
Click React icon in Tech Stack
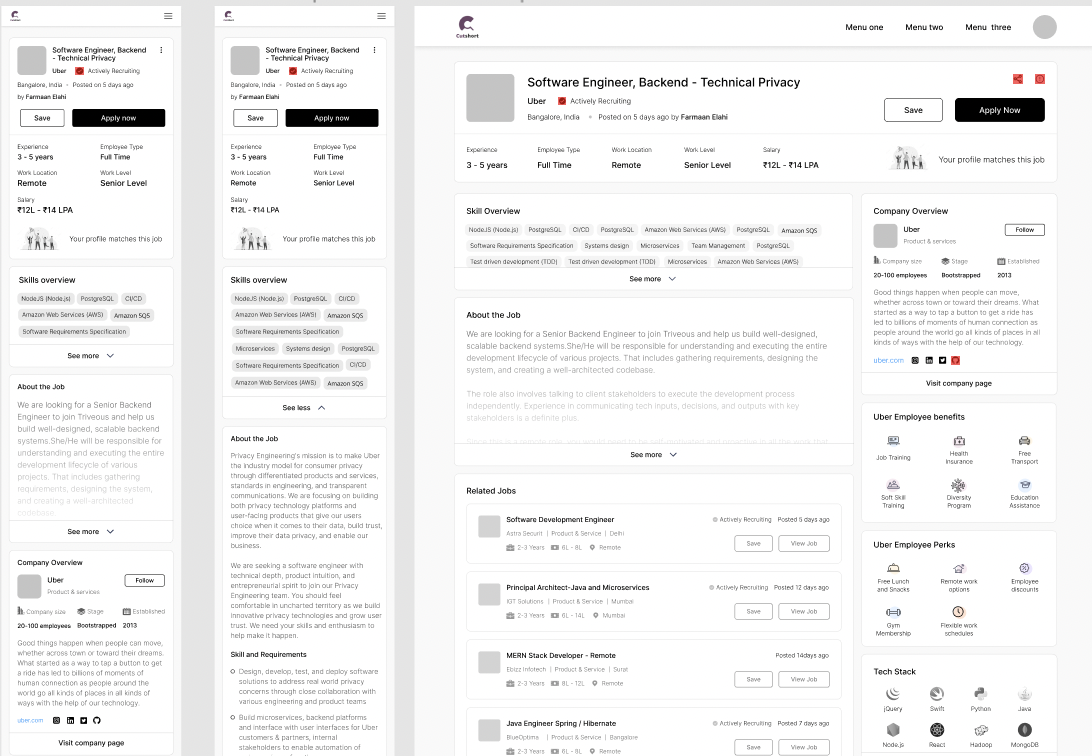click(x=937, y=730)
